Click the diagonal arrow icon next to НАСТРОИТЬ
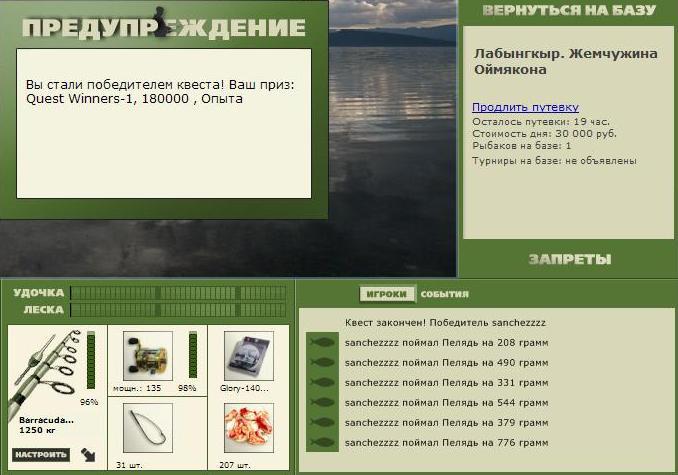 click(88, 455)
